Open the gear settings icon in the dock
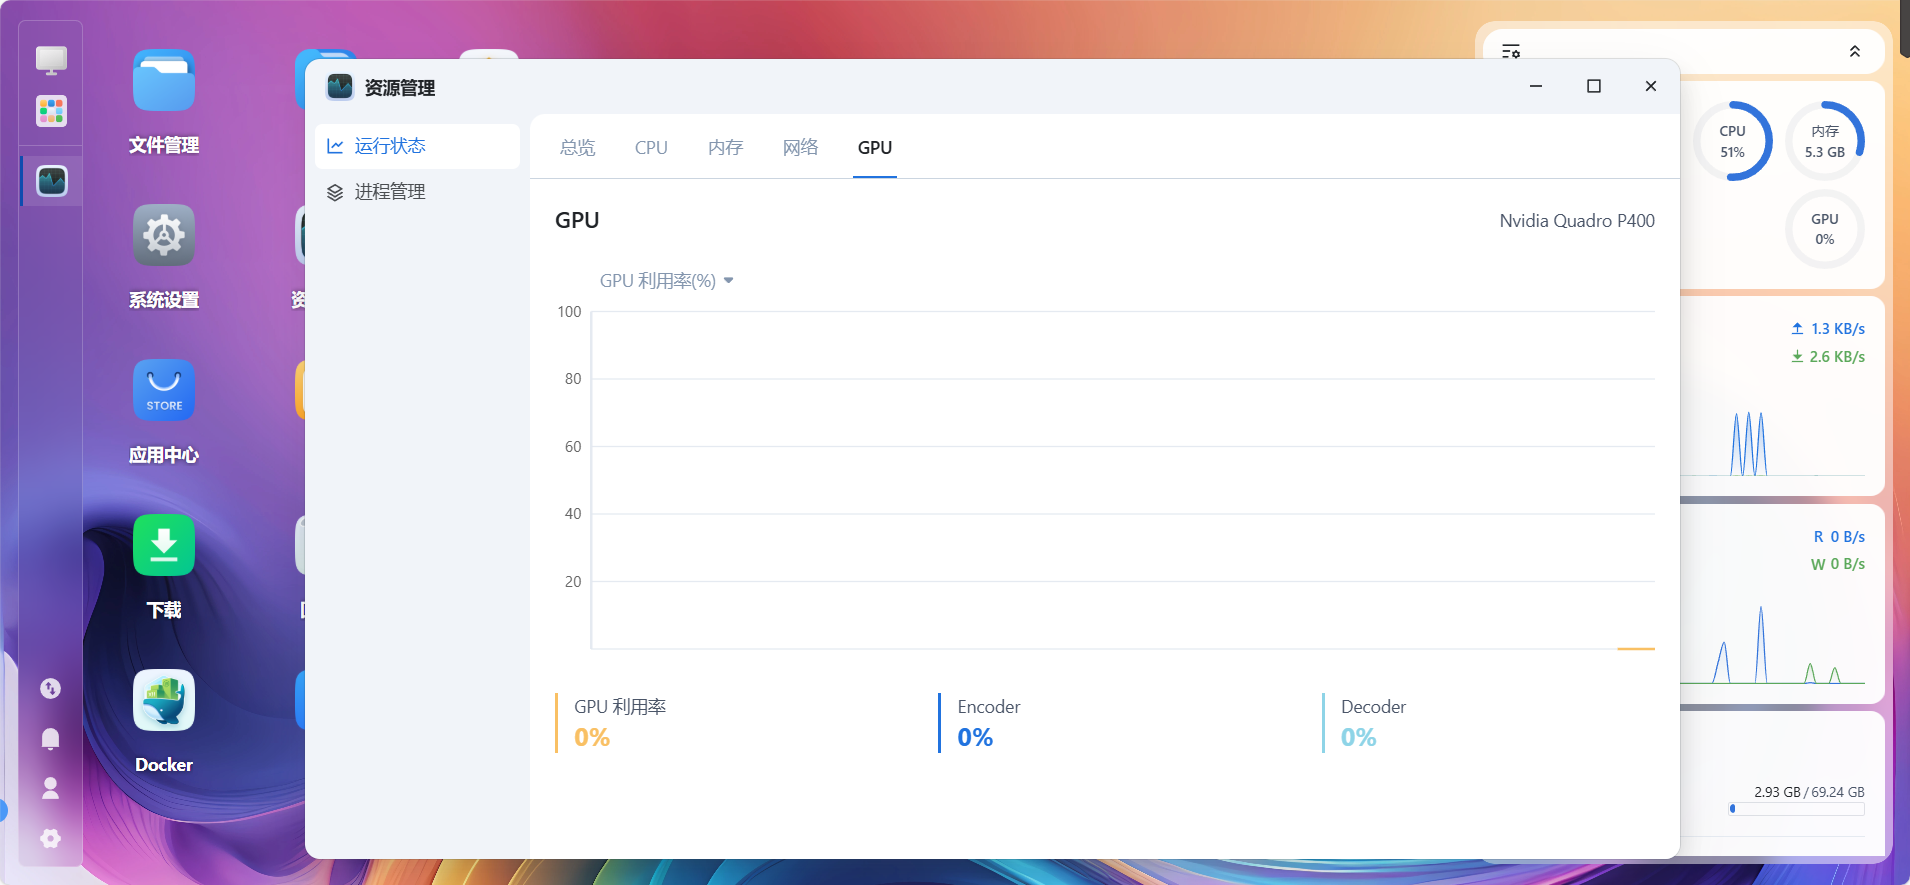 pos(51,838)
